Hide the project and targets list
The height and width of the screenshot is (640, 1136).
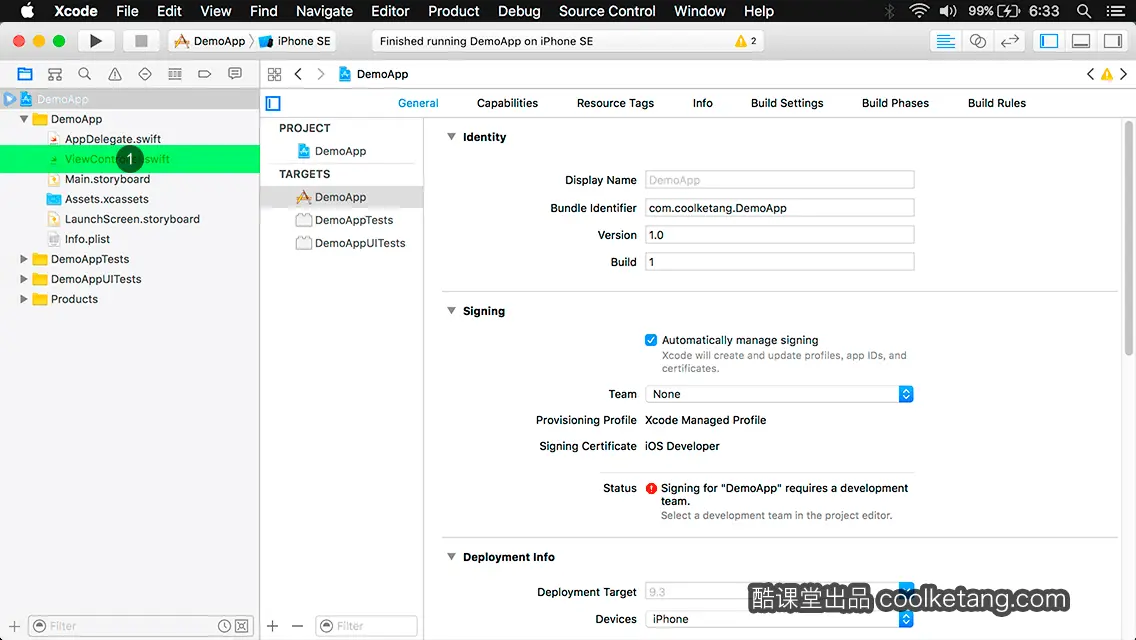[273, 104]
